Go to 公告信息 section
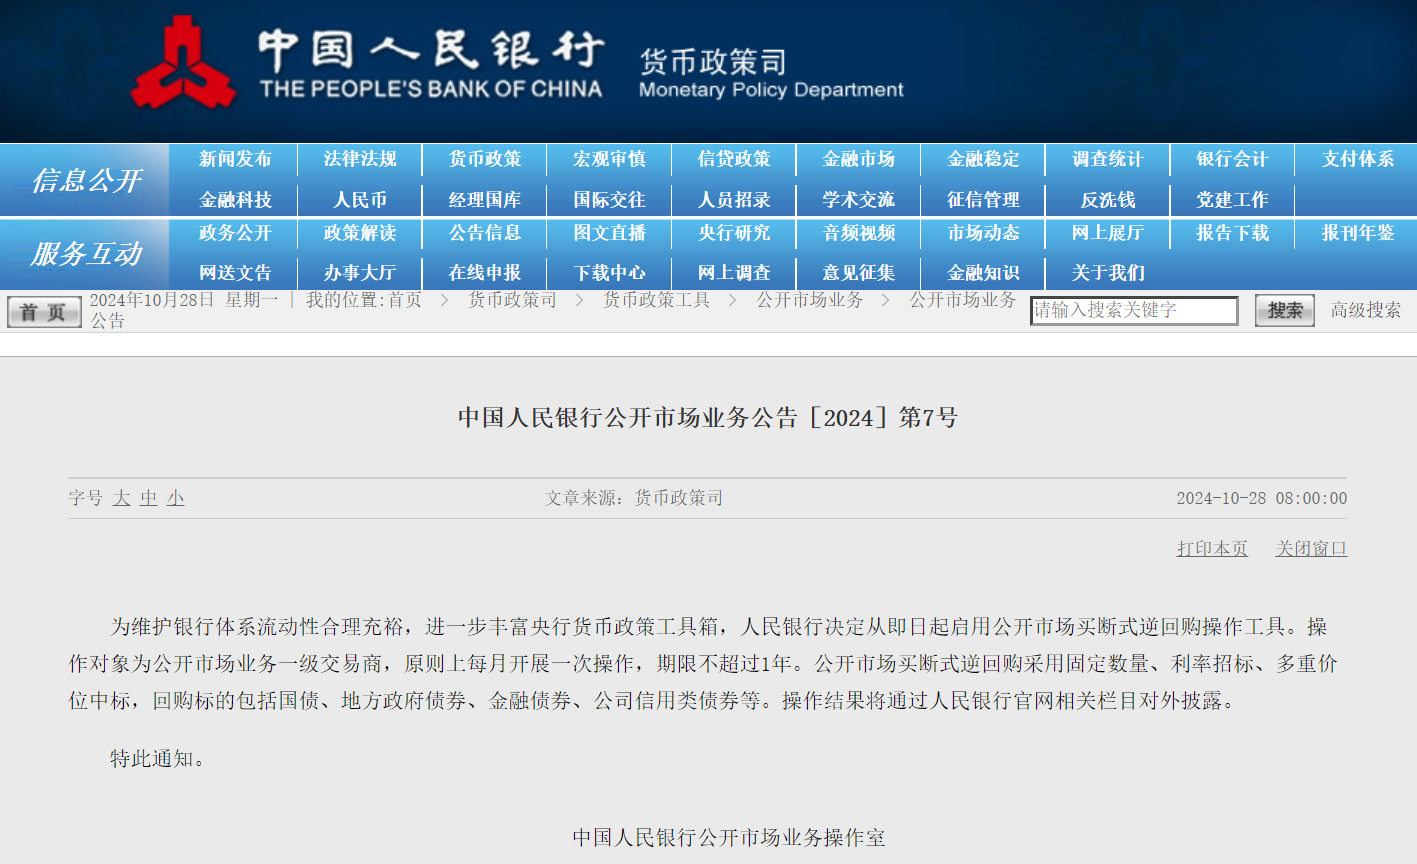 click(x=485, y=233)
